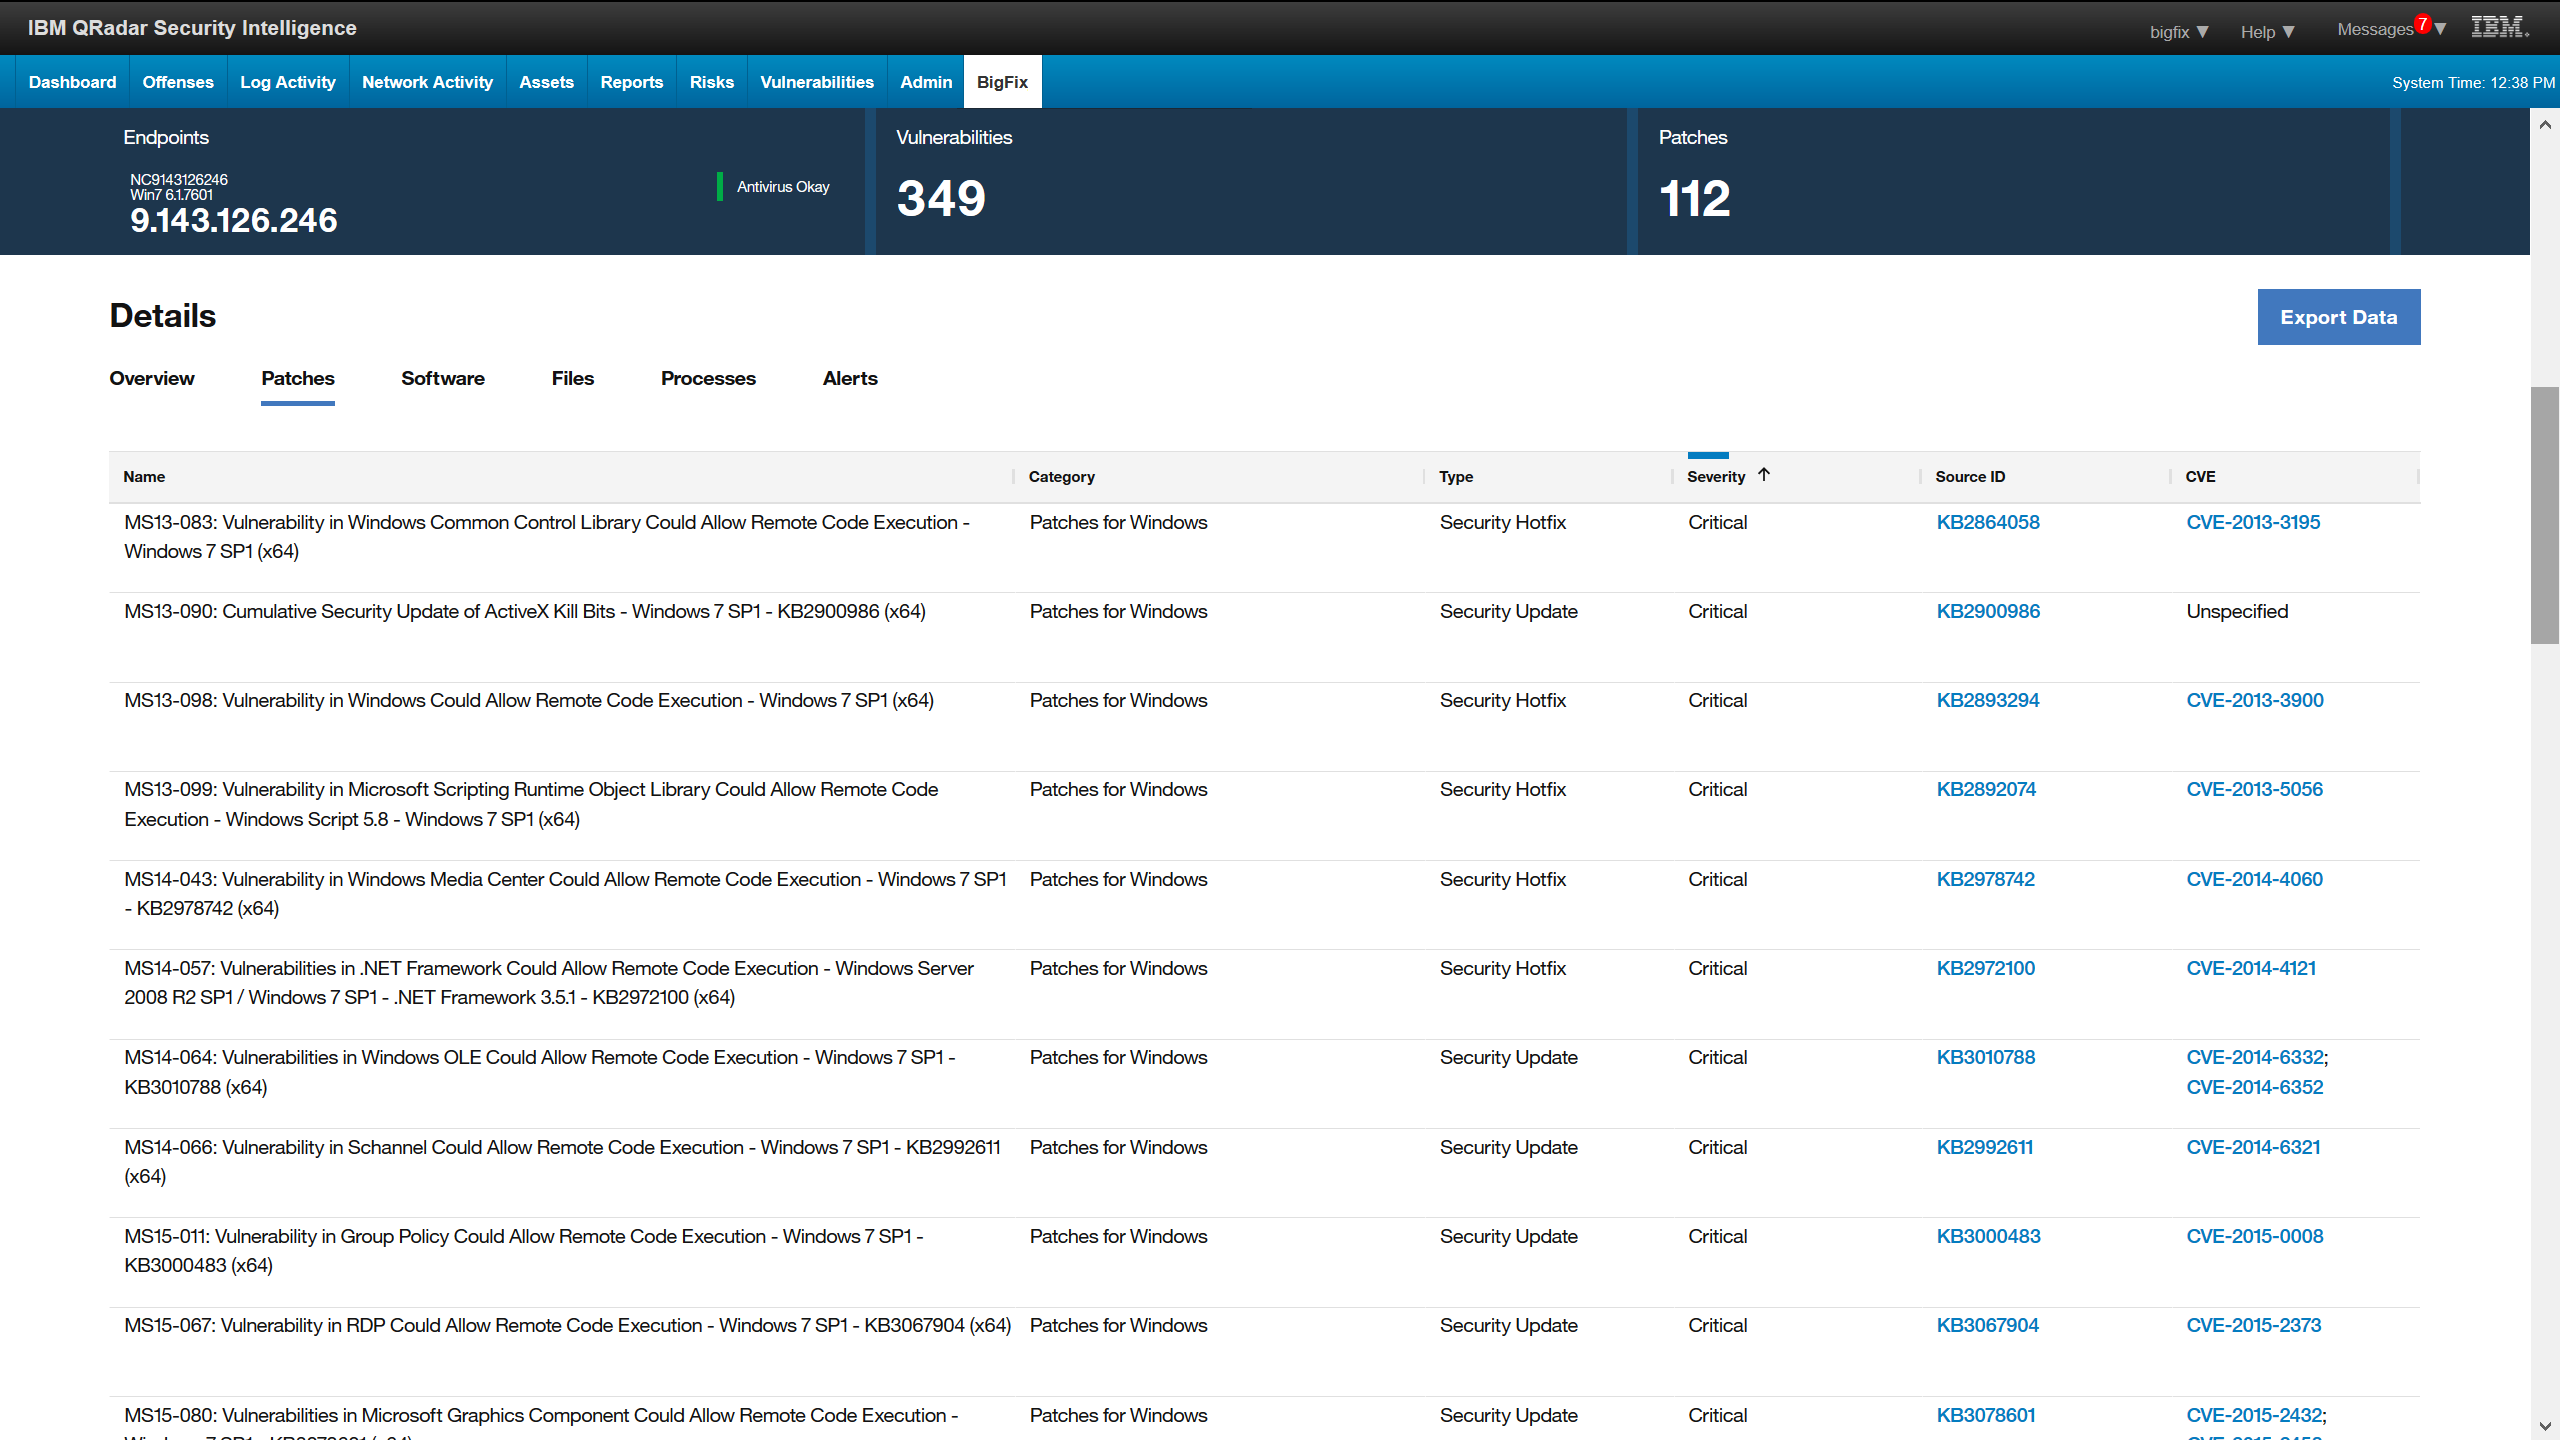Click the Export Data button
The image size is (2560, 1440).
2339,316
